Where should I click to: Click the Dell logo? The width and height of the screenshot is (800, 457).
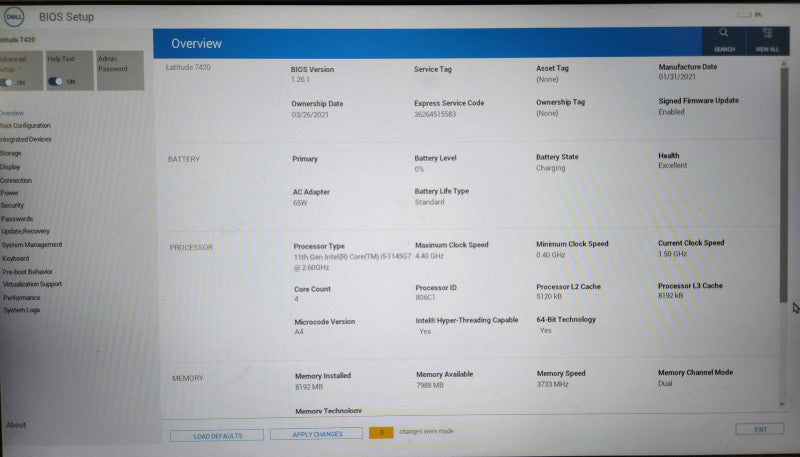click(14, 17)
